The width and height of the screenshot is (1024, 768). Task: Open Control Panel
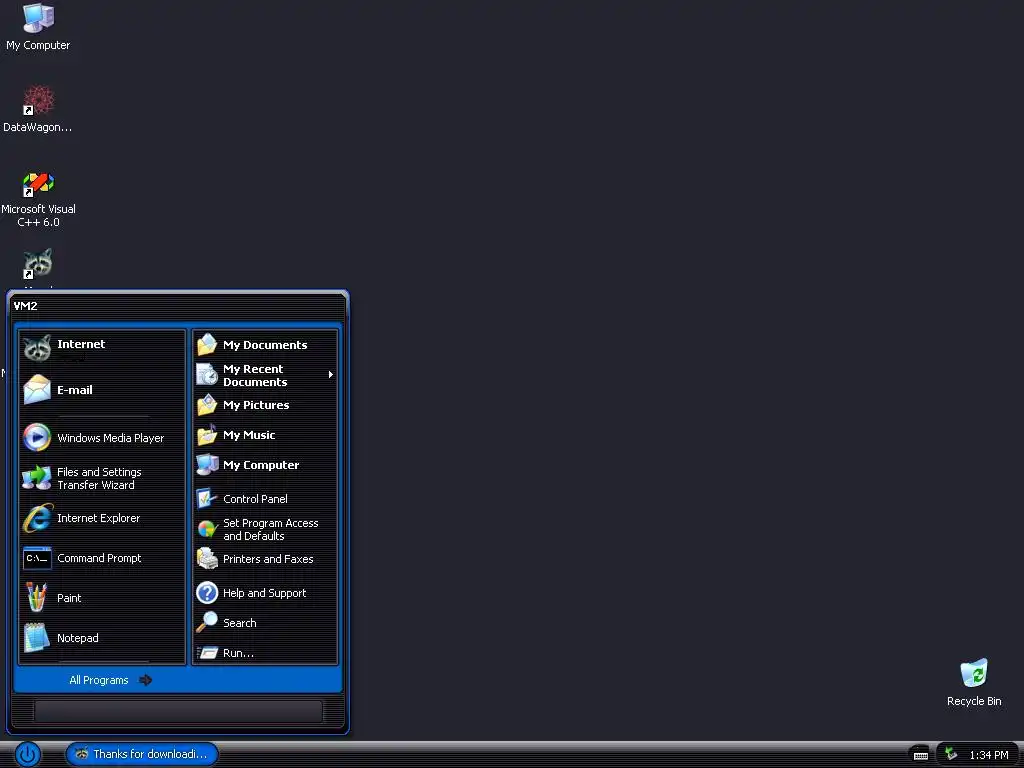[265, 499]
